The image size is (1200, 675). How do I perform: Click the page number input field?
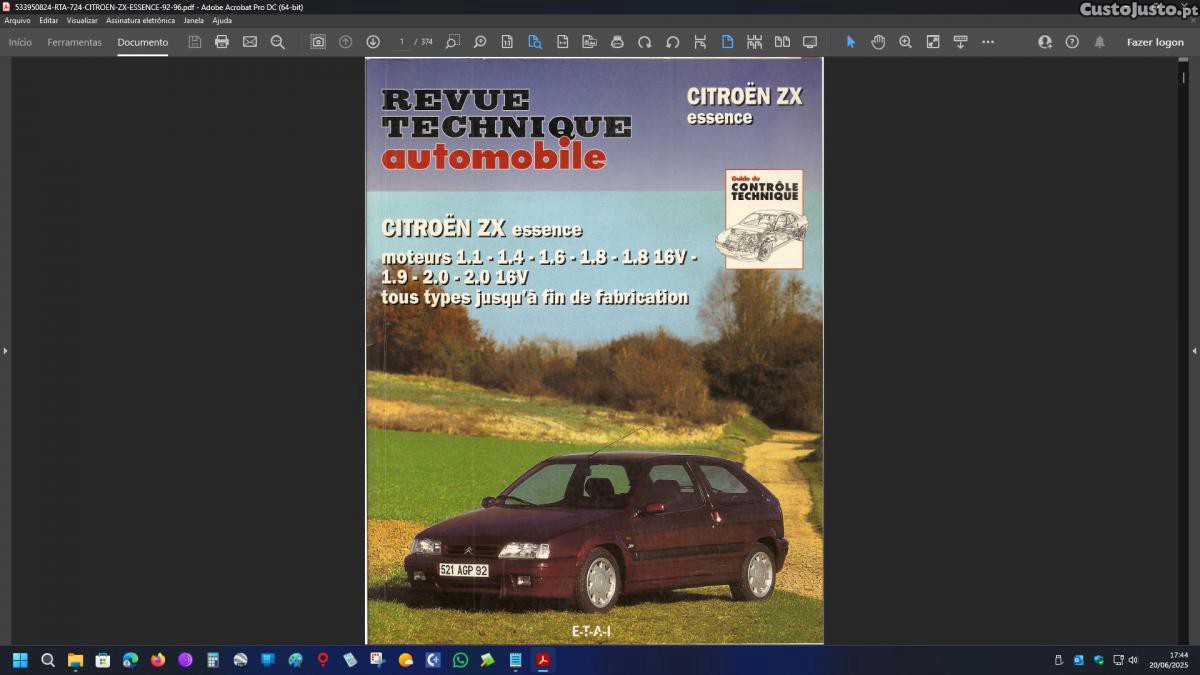coord(402,42)
